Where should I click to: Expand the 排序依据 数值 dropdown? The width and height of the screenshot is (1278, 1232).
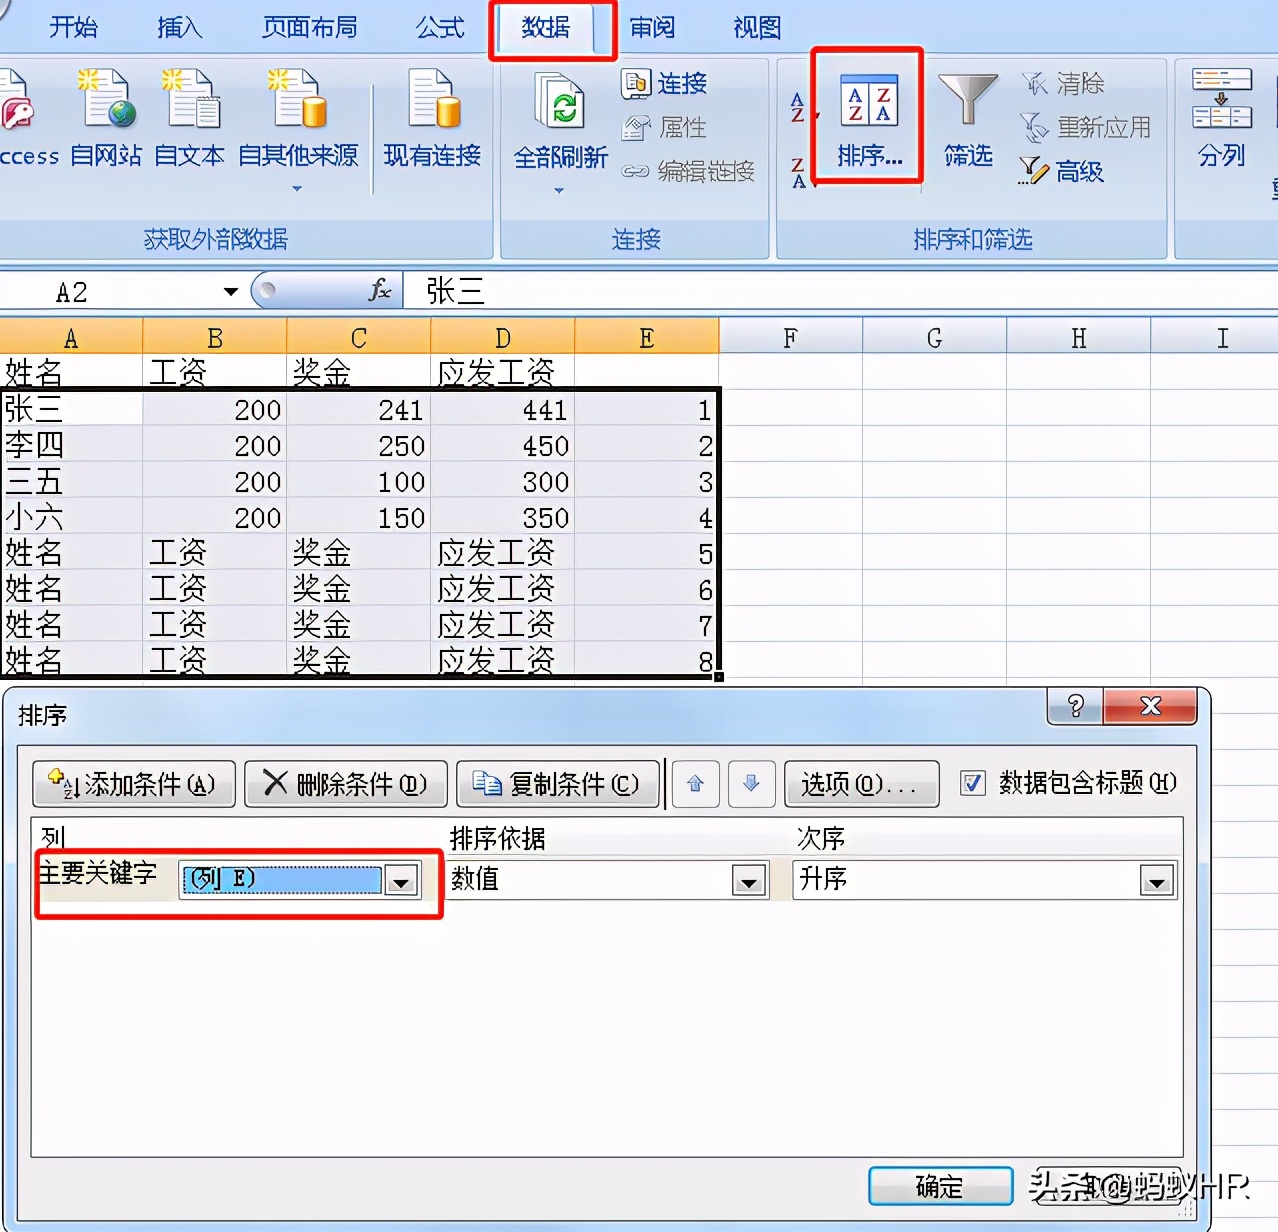748,880
